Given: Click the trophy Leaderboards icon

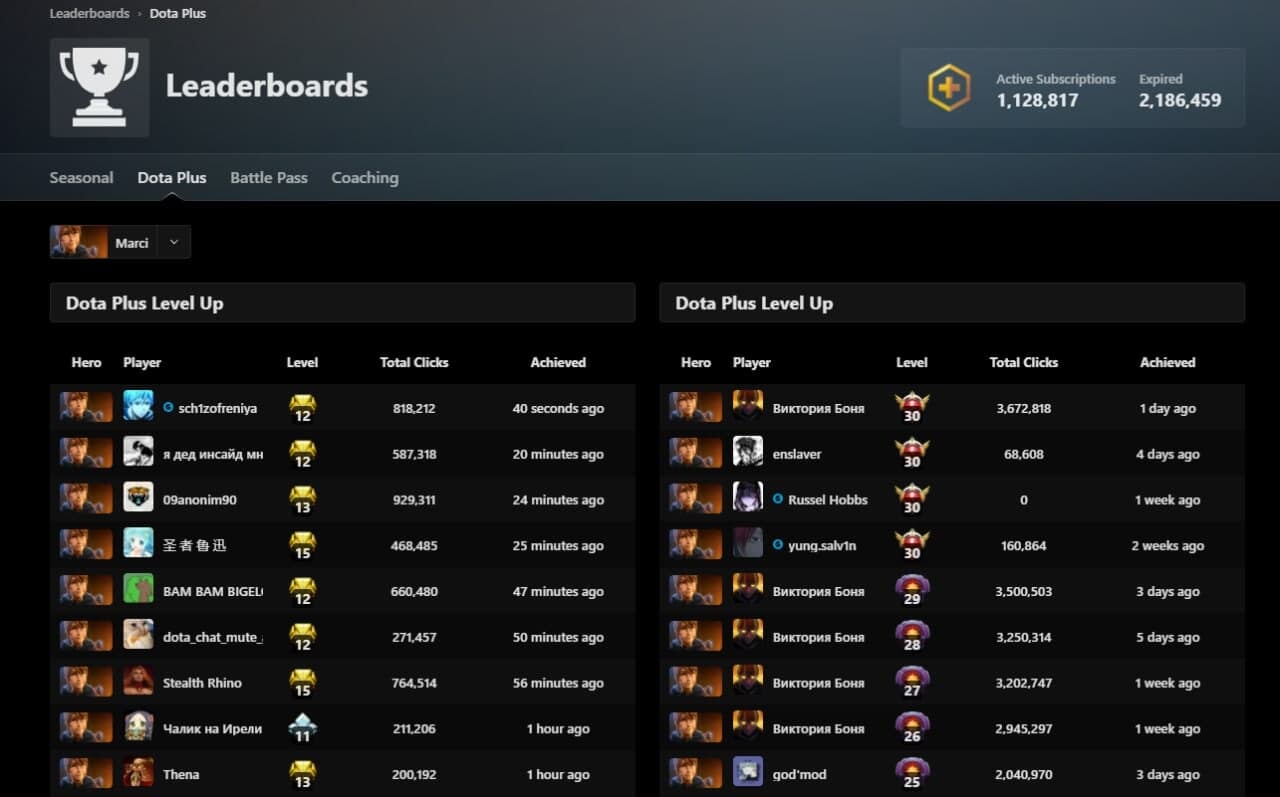Looking at the screenshot, I should coord(99,87).
